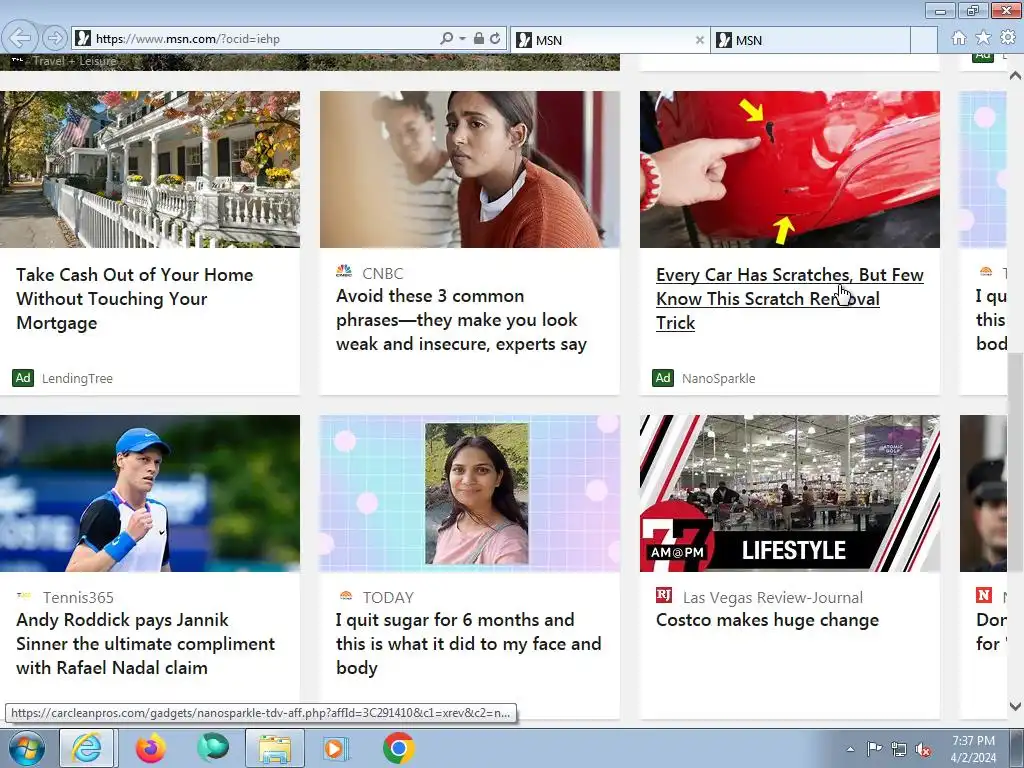
Task: Click the red N source logo icon
Action: [x=984, y=595]
